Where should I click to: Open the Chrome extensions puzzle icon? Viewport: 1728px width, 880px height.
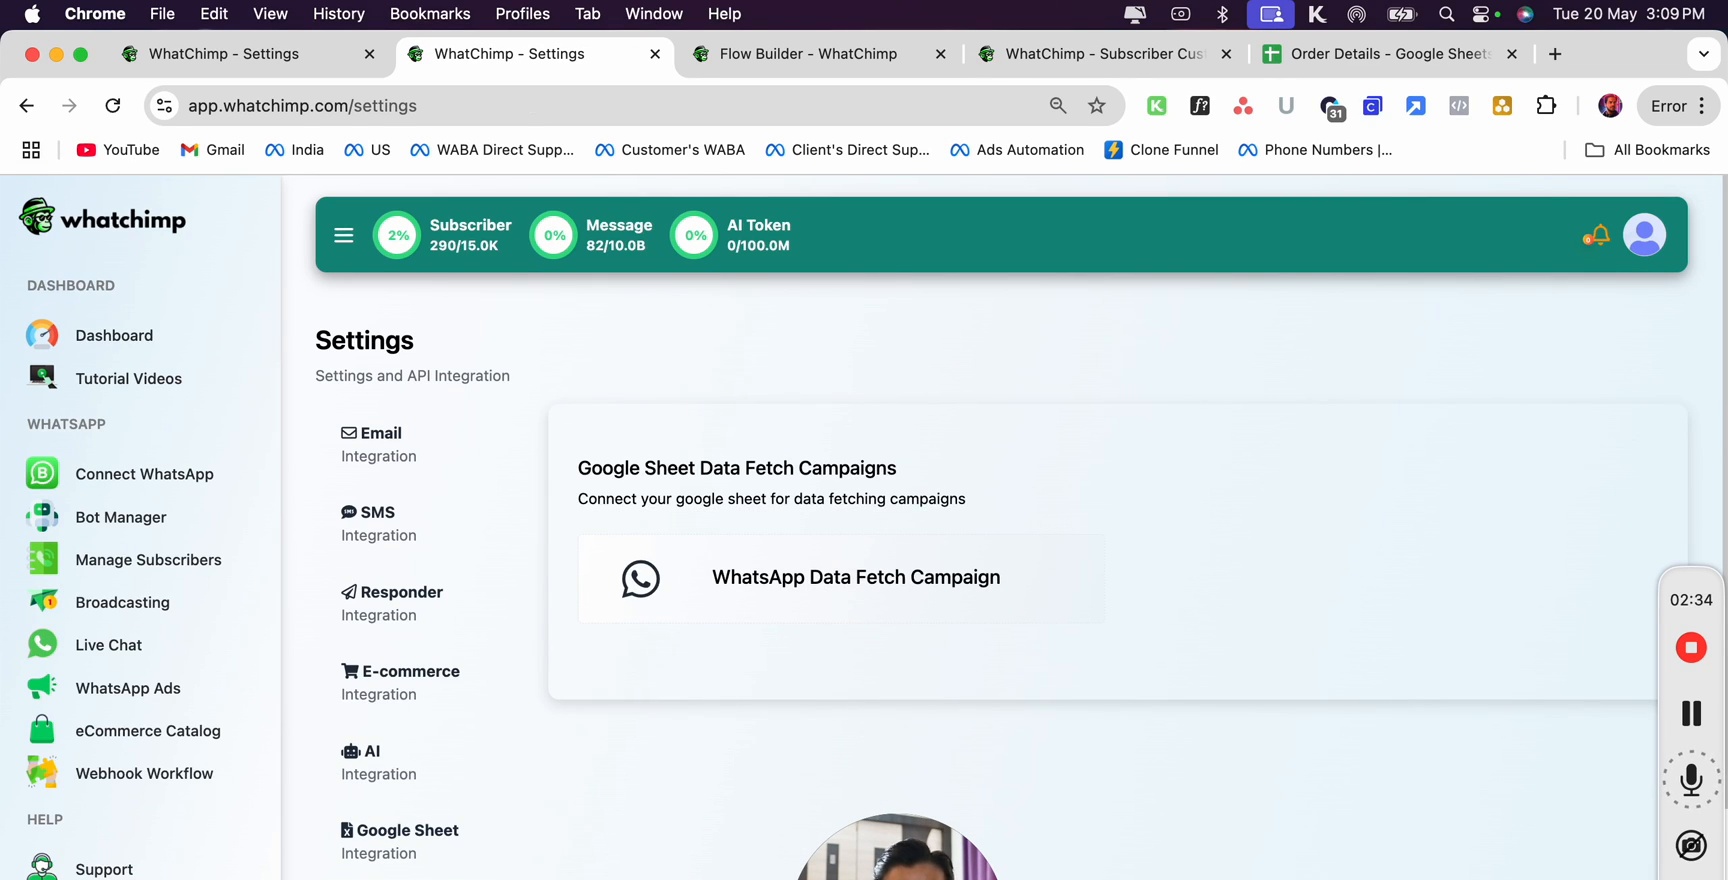pos(1546,106)
